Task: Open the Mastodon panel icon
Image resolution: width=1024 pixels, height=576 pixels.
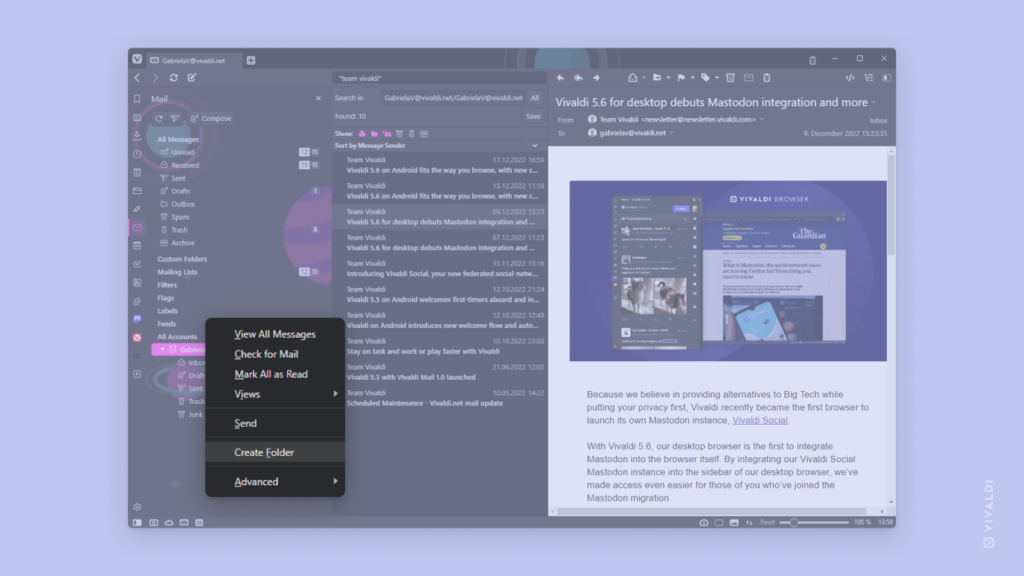Action: [137, 319]
